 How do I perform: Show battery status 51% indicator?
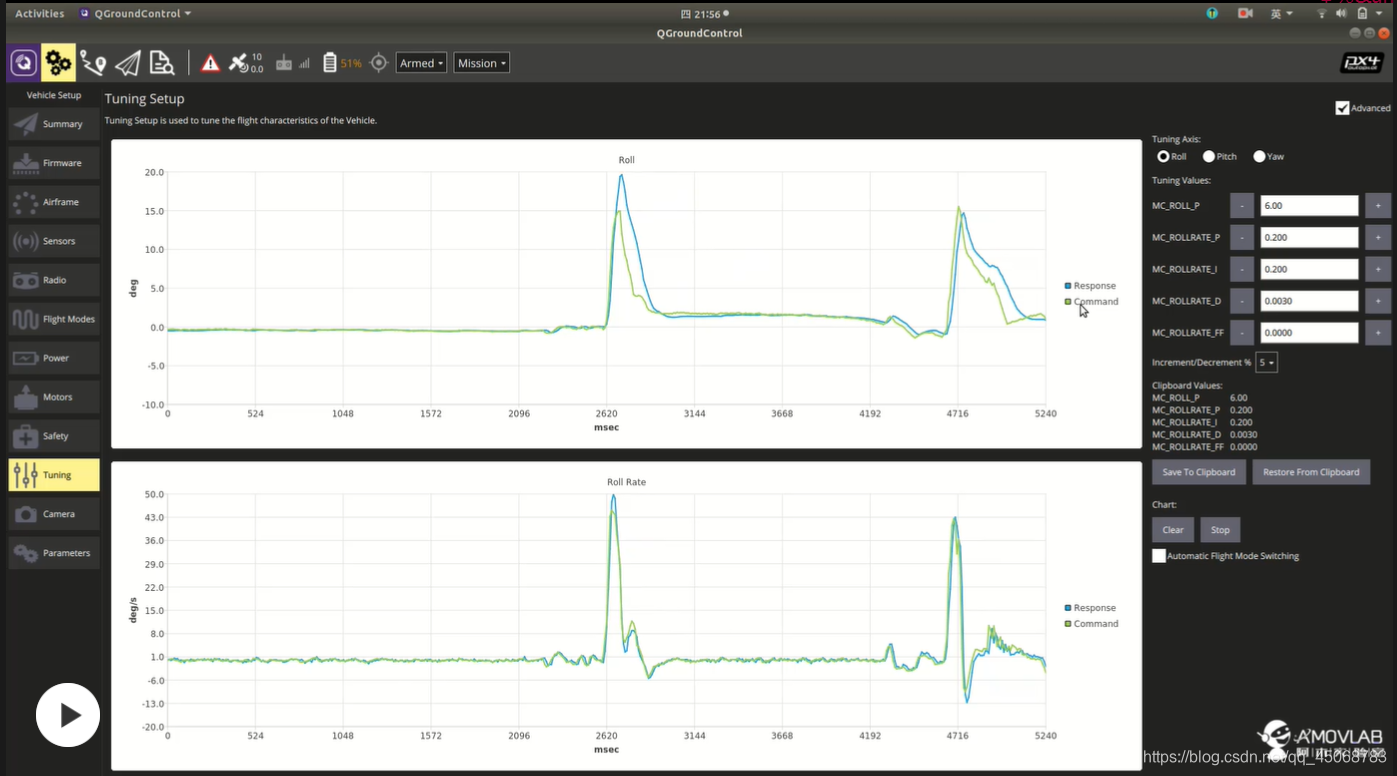[x=342, y=63]
